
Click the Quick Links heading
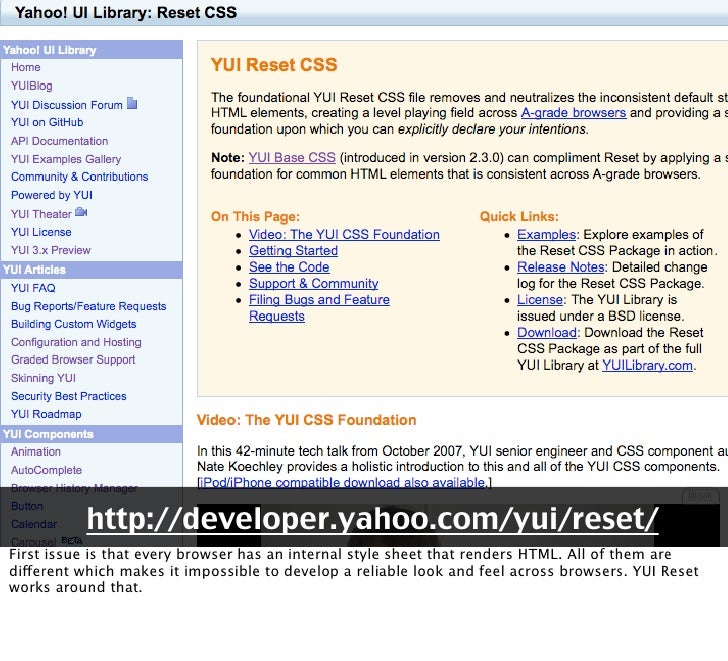[x=519, y=216]
